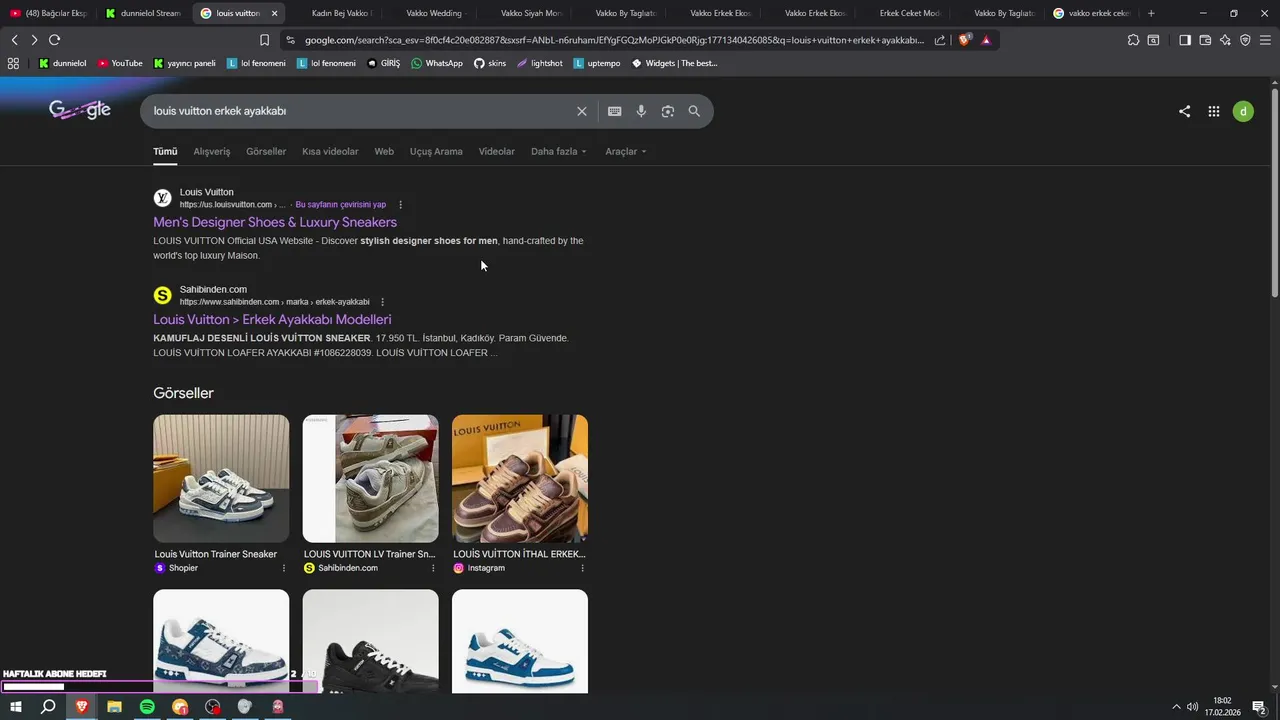
Task: Switch to the 'Uçuş Arama' search tab
Action: pos(436,152)
